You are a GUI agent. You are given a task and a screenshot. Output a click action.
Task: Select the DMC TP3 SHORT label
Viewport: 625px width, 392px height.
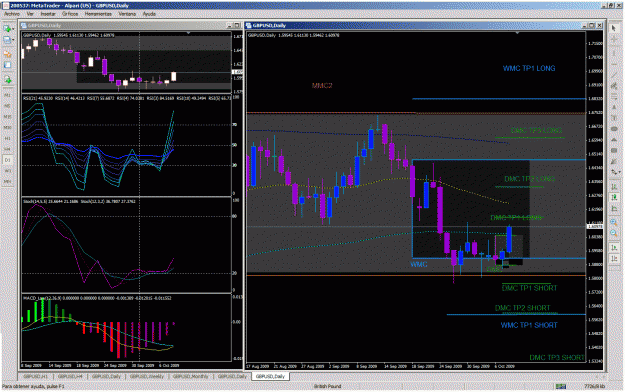click(x=557, y=358)
